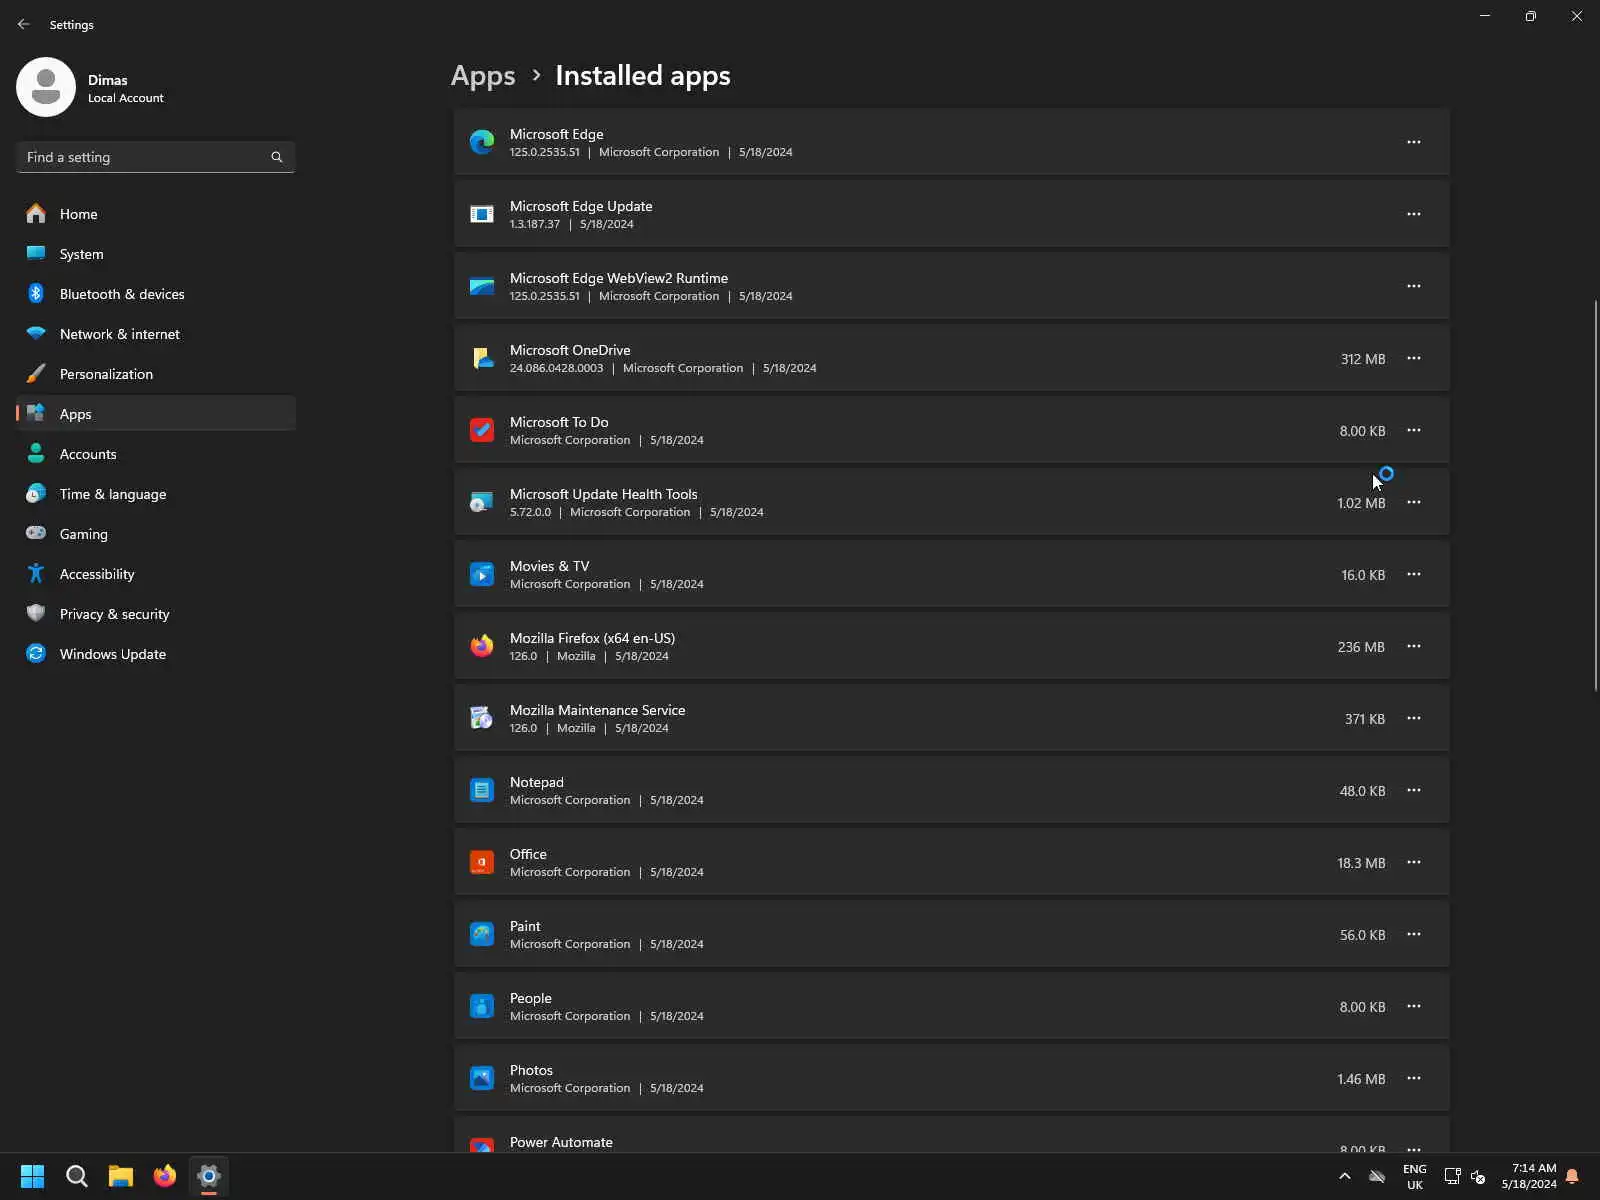Open File Explorer from the taskbar
1600x1200 pixels.
[x=121, y=1176]
